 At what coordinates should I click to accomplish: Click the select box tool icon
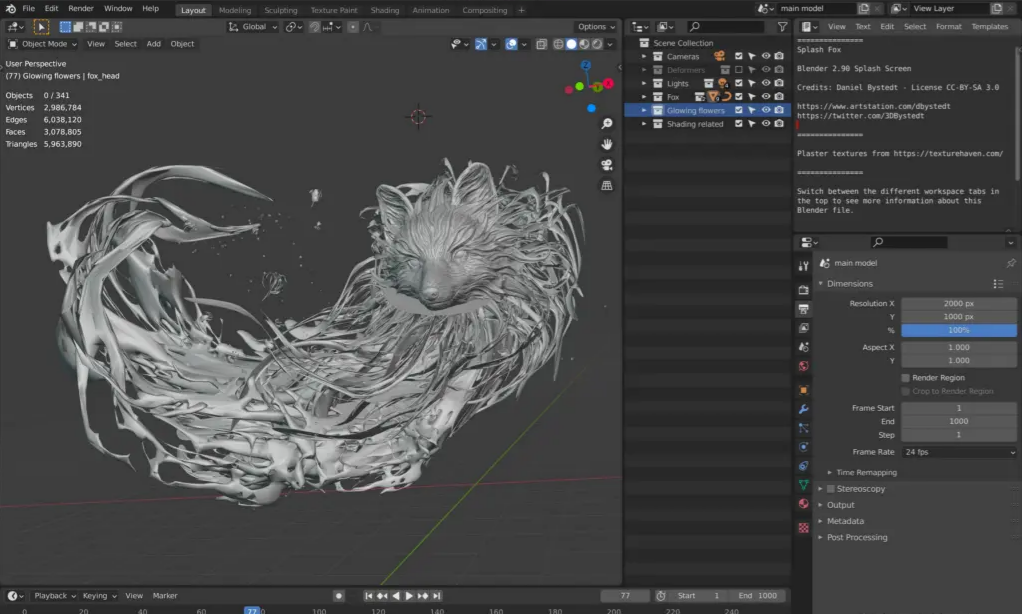tap(40, 27)
